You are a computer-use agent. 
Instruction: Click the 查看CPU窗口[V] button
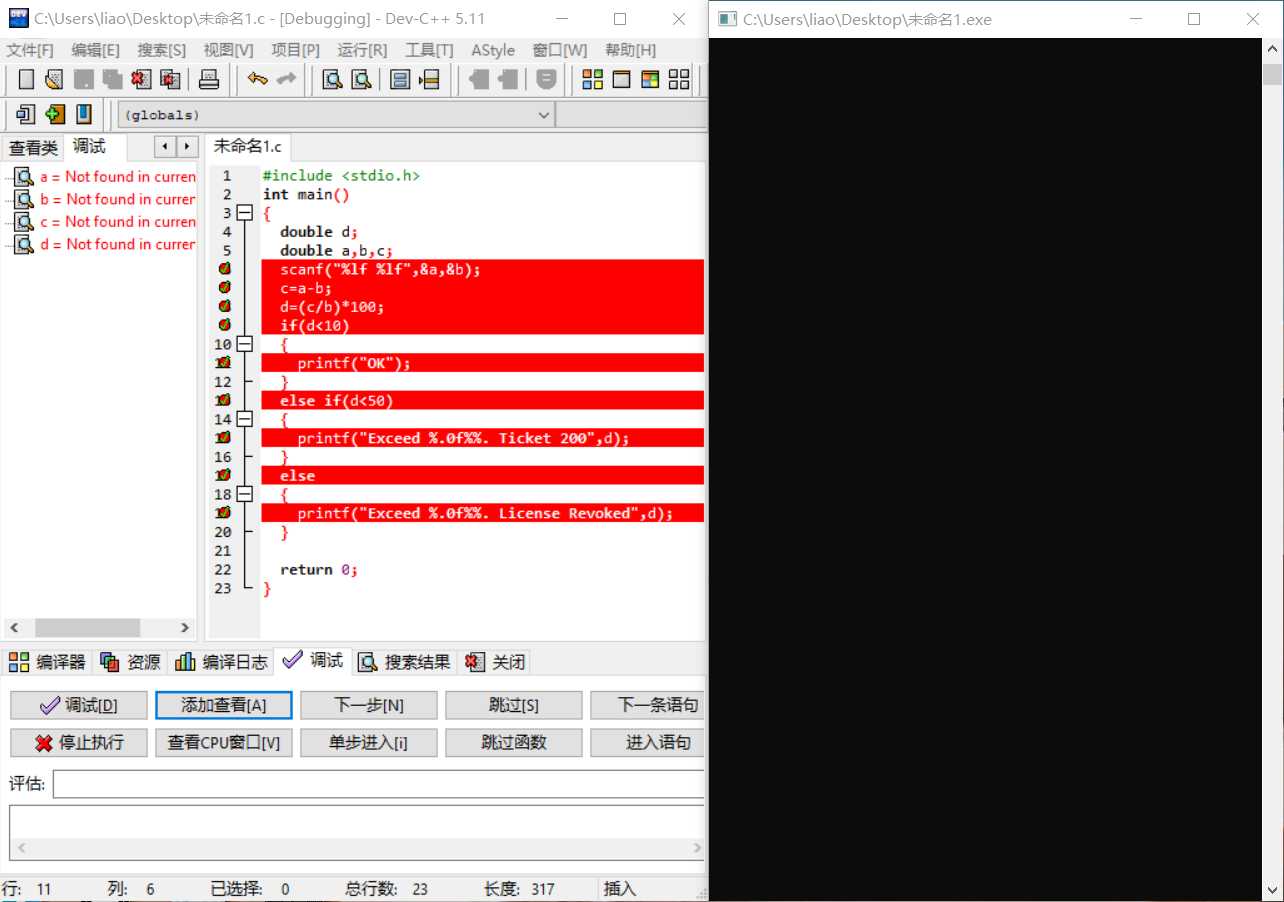click(x=224, y=742)
